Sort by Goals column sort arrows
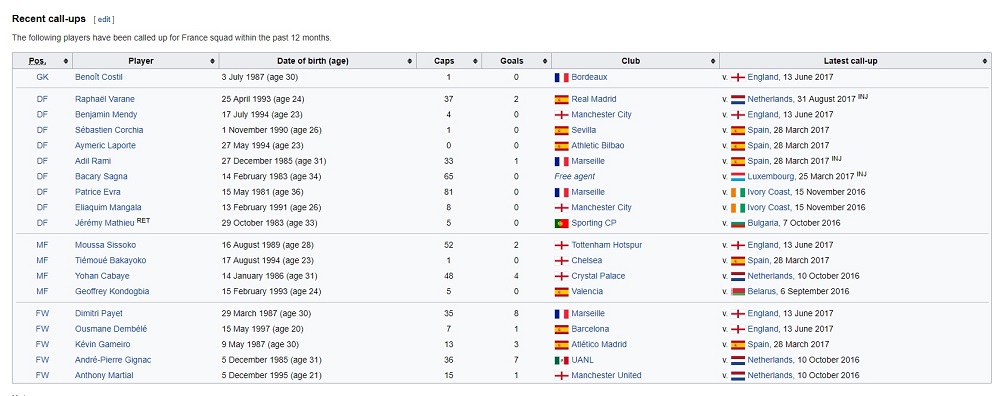The width and height of the screenshot is (1000, 396). click(544, 61)
